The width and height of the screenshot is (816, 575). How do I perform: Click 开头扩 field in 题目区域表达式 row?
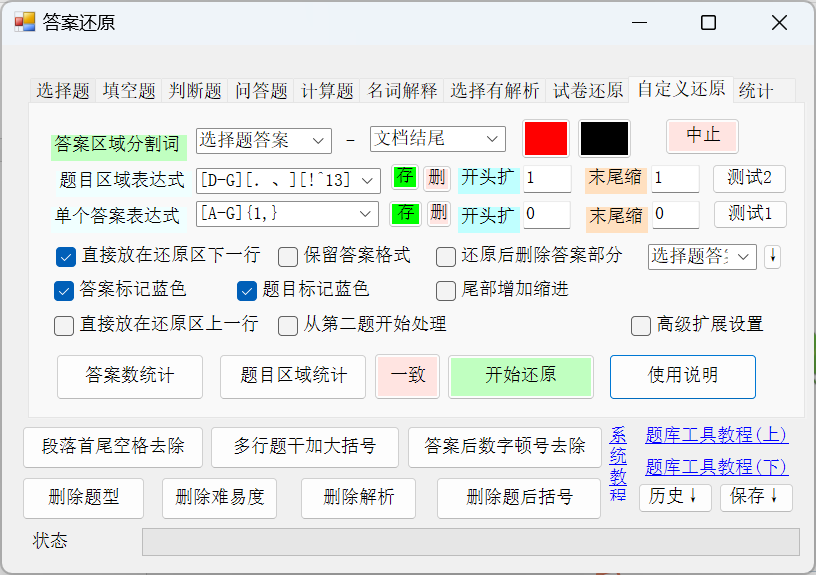pyautogui.click(x=547, y=179)
